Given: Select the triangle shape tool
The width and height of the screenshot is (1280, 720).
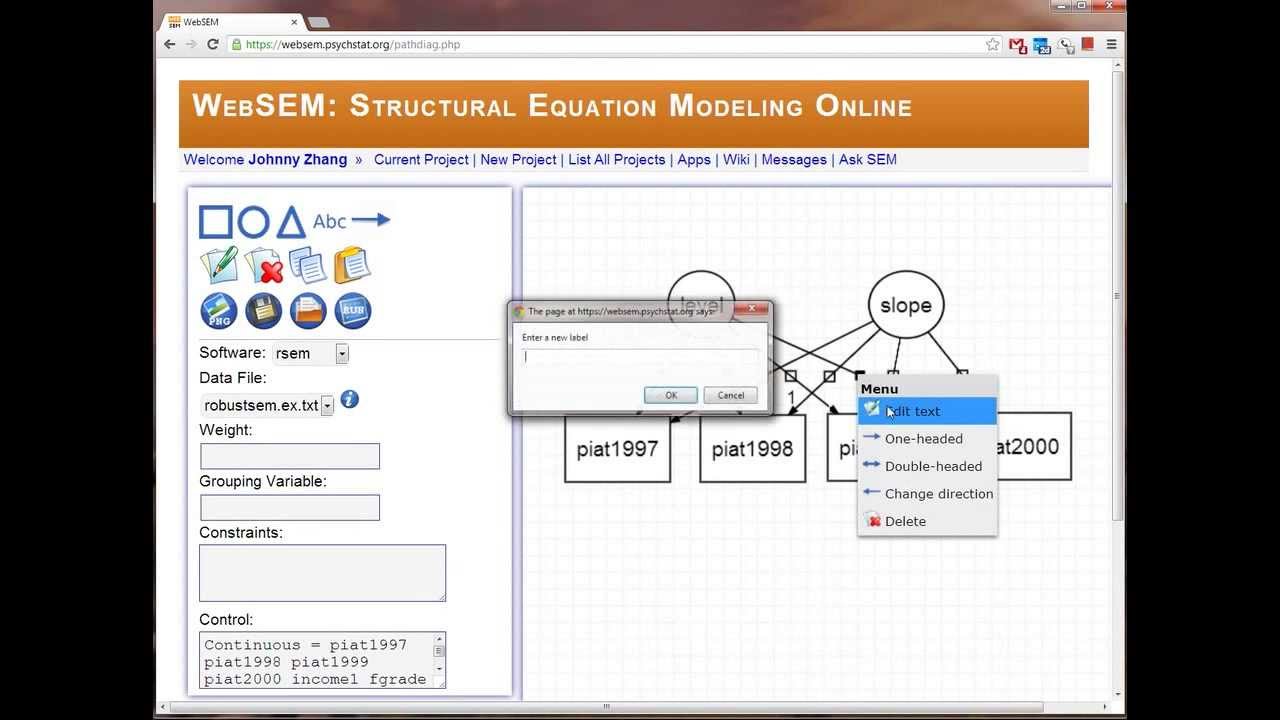Looking at the screenshot, I should [290, 222].
